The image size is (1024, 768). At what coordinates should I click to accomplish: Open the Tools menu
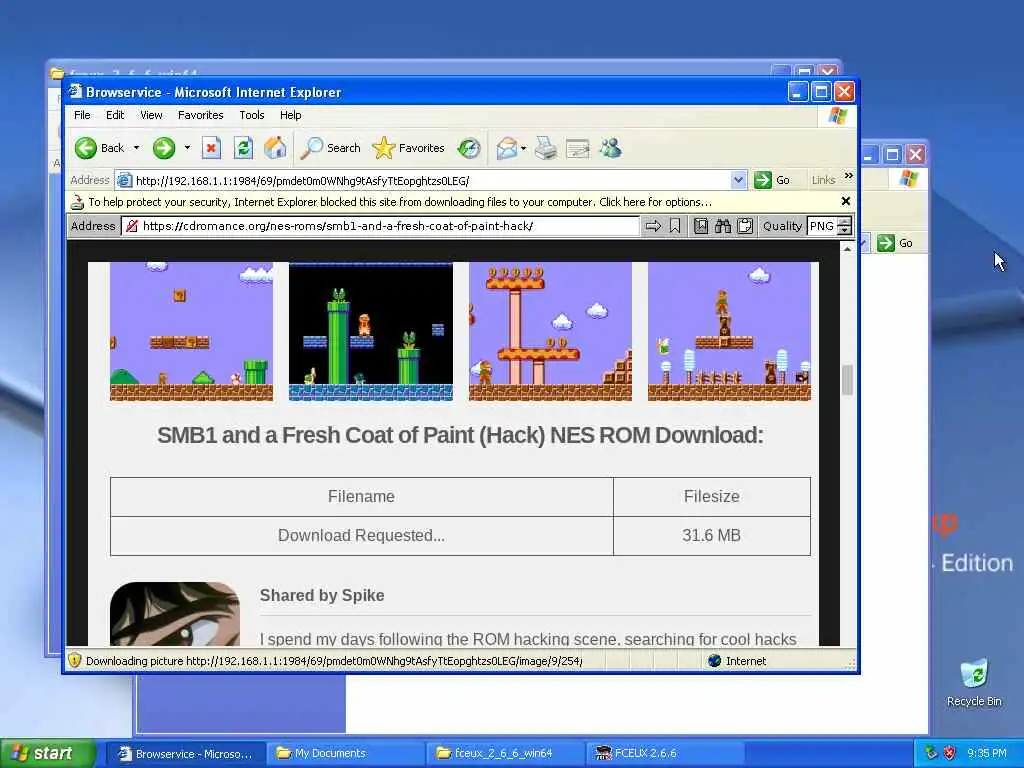[x=251, y=115]
